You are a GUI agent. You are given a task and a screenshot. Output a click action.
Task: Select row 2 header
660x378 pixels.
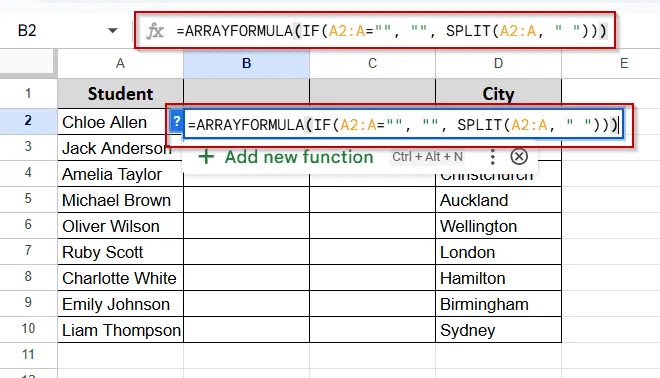point(28,121)
